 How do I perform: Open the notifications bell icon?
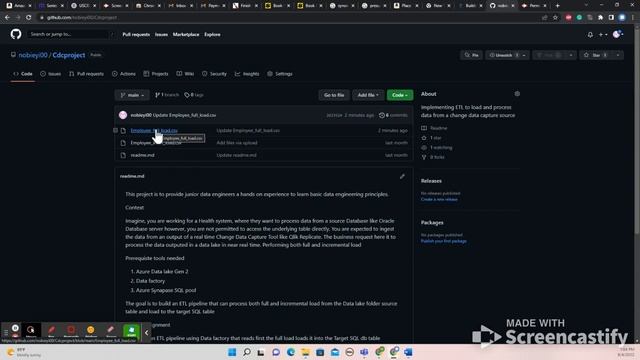(590, 35)
